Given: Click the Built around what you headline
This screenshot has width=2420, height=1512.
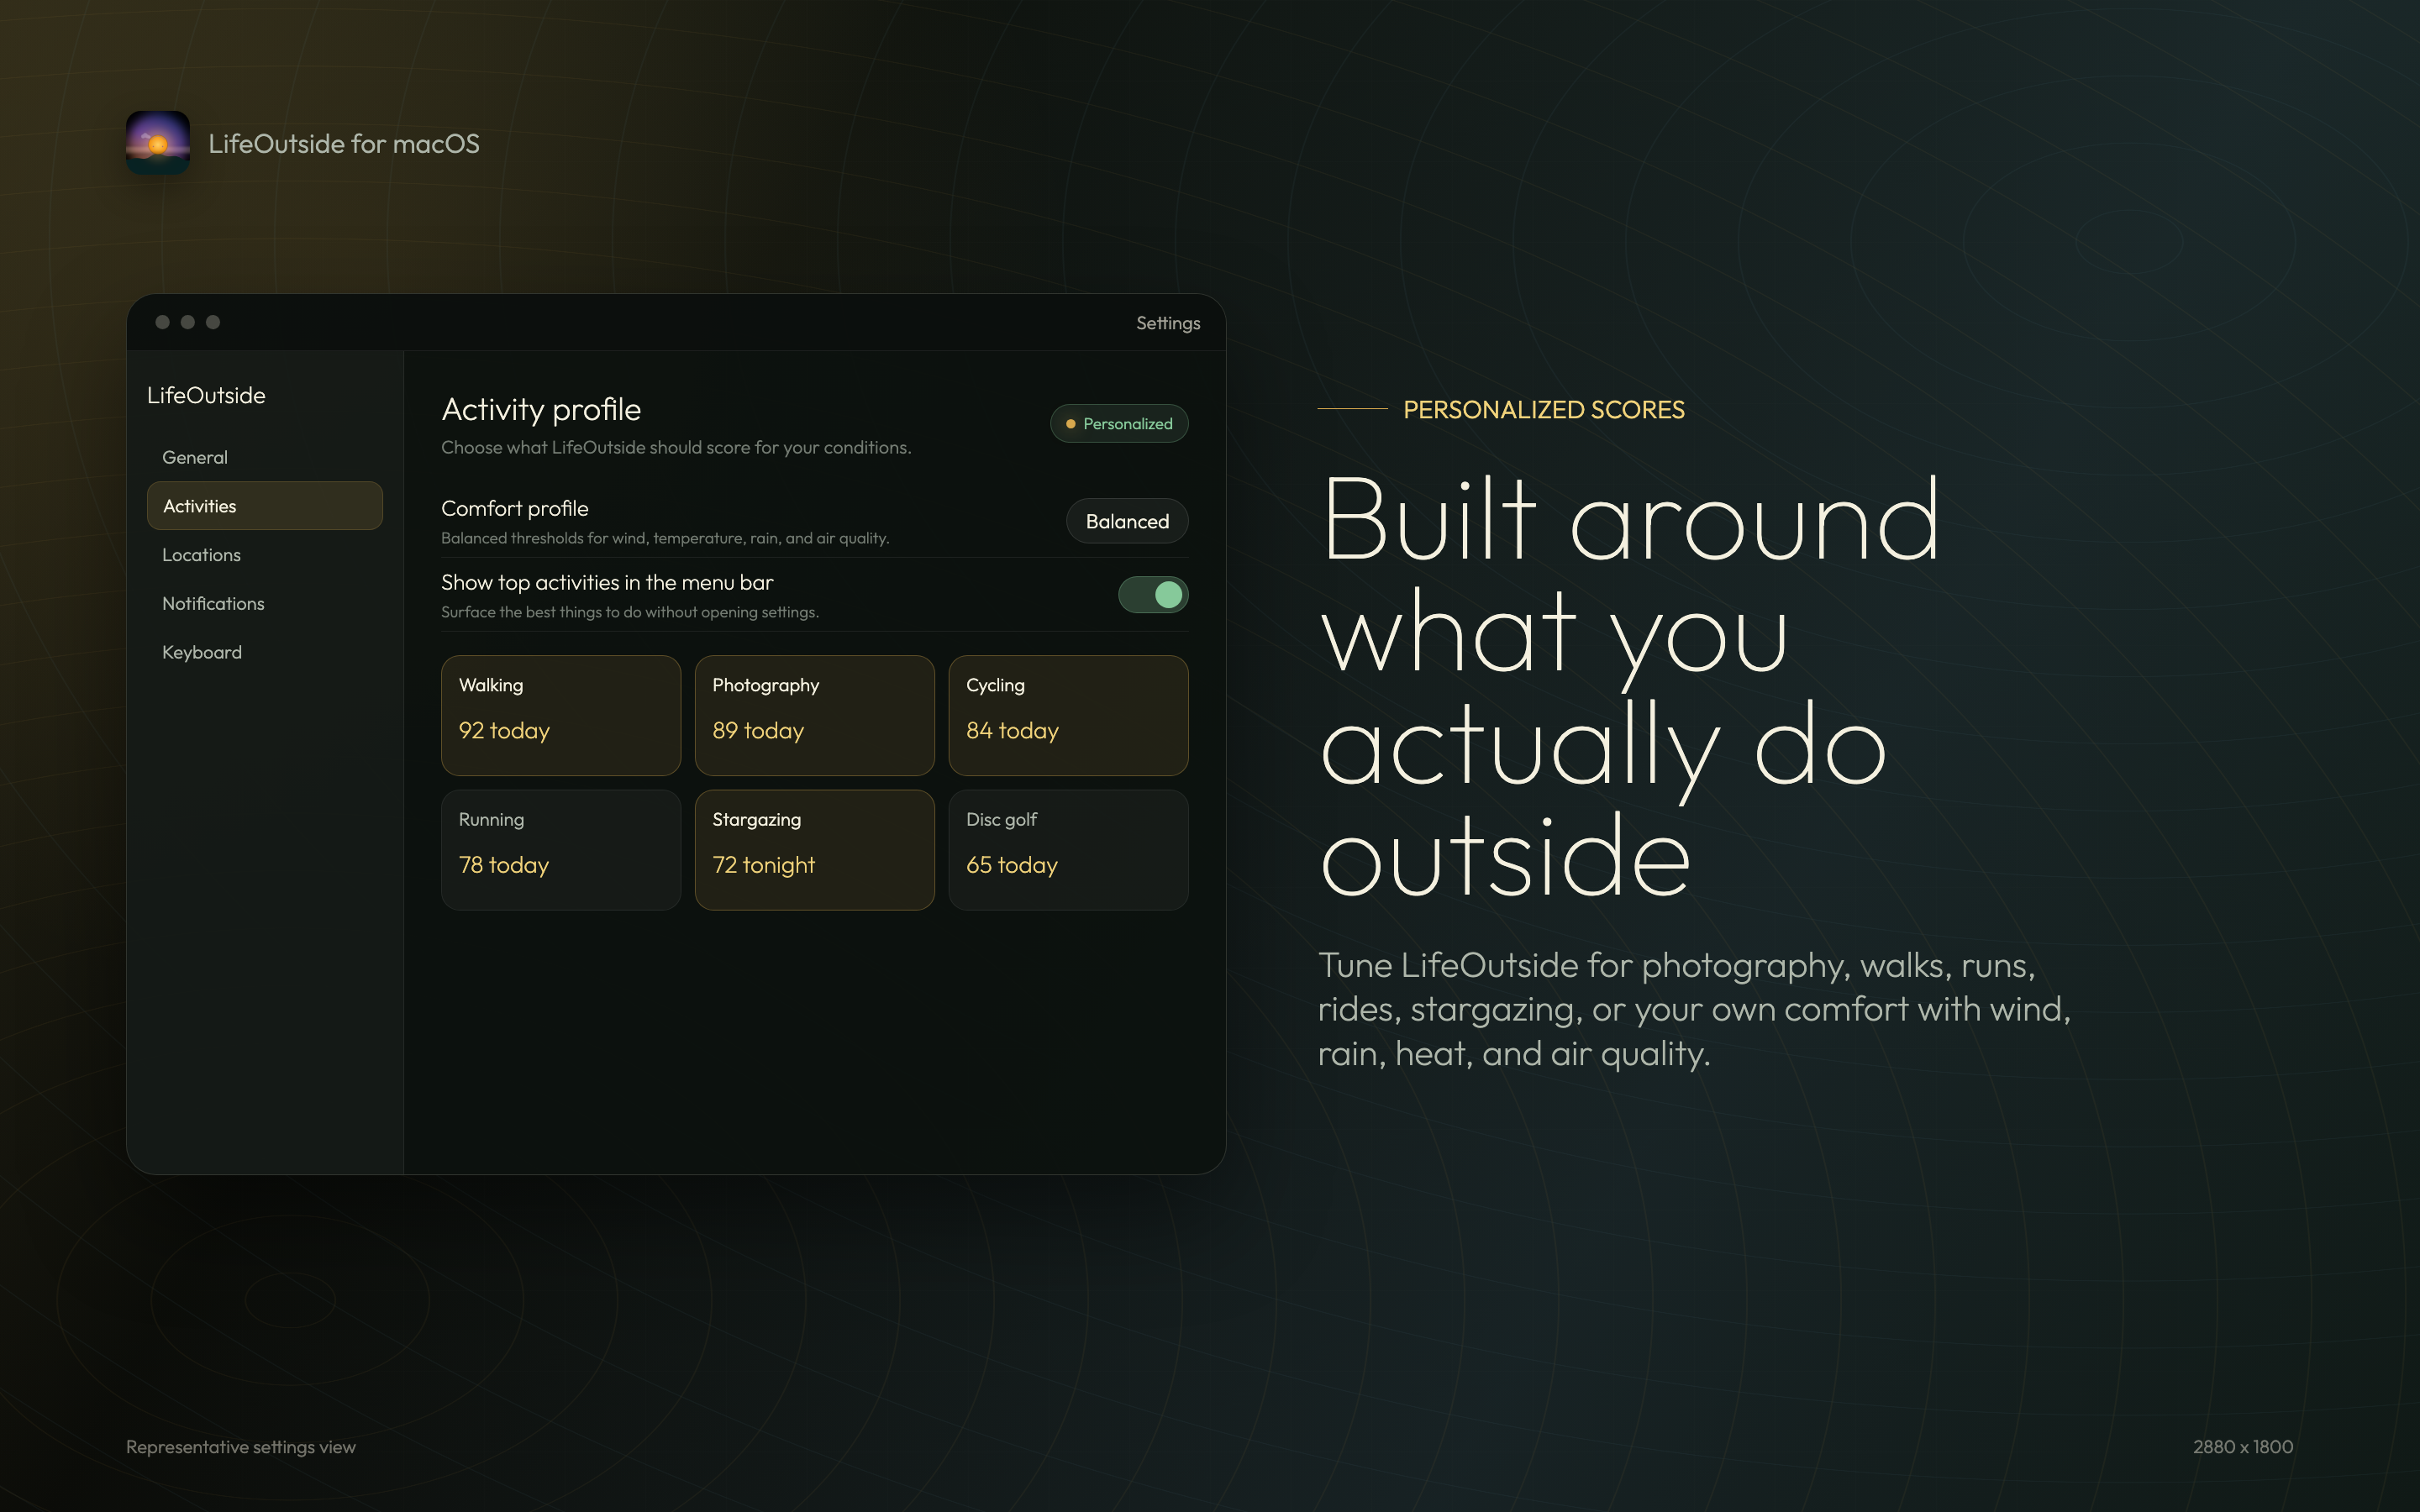Looking at the screenshot, I should (x=1630, y=688).
